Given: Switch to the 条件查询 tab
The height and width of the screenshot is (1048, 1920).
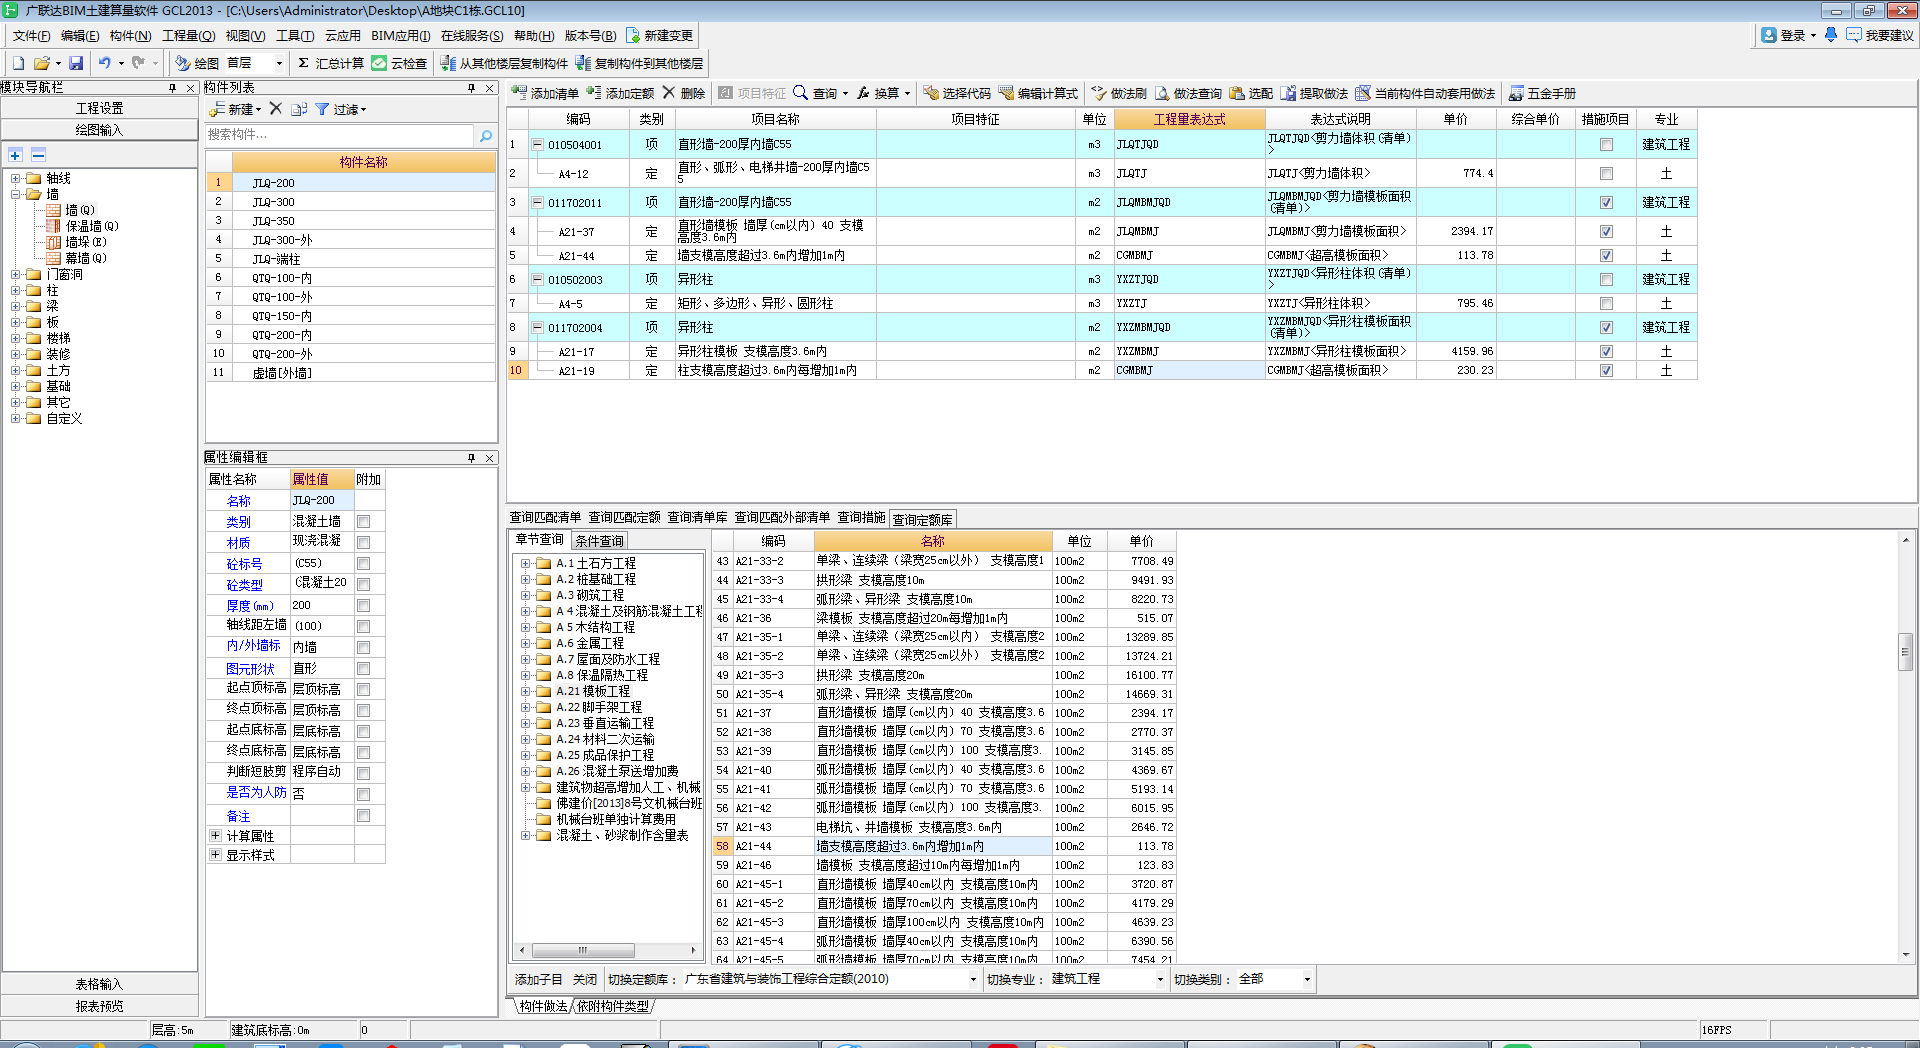Looking at the screenshot, I should tap(599, 541).
